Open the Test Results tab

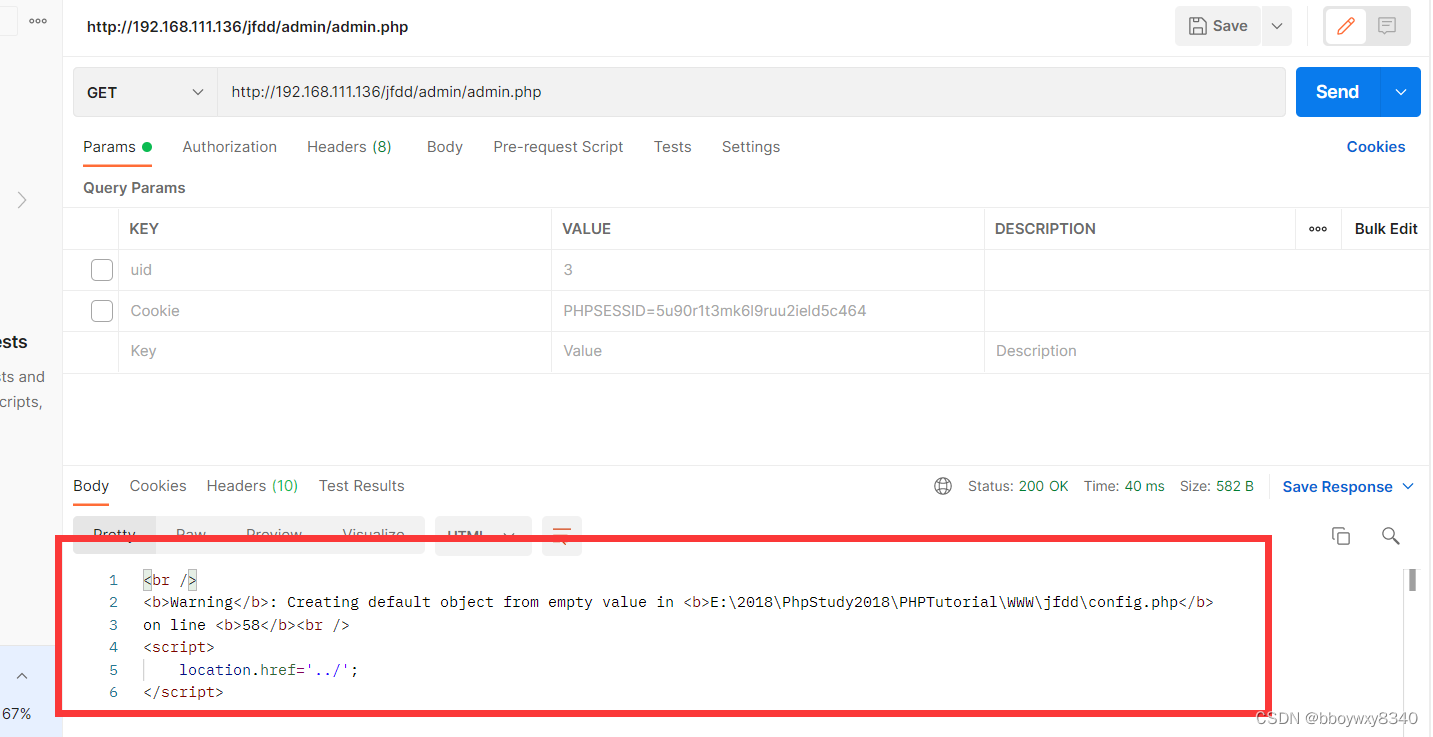[x=361, y=486]
